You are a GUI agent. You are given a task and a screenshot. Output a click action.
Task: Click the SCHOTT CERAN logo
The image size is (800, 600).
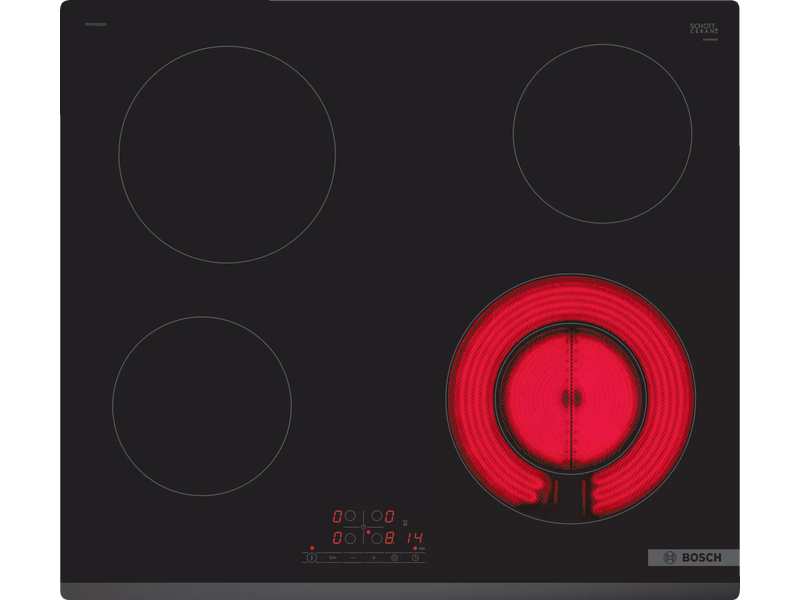click(x=704, y=30)
